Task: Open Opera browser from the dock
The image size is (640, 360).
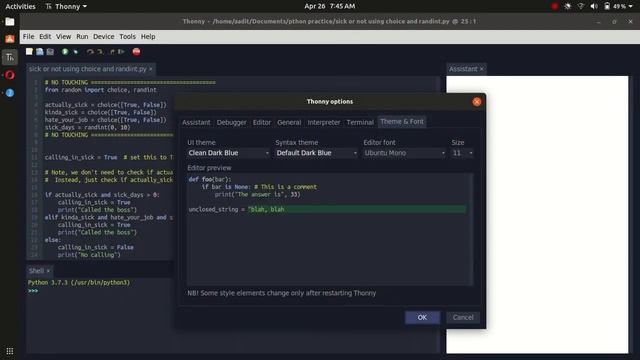Action: (10, 75)
